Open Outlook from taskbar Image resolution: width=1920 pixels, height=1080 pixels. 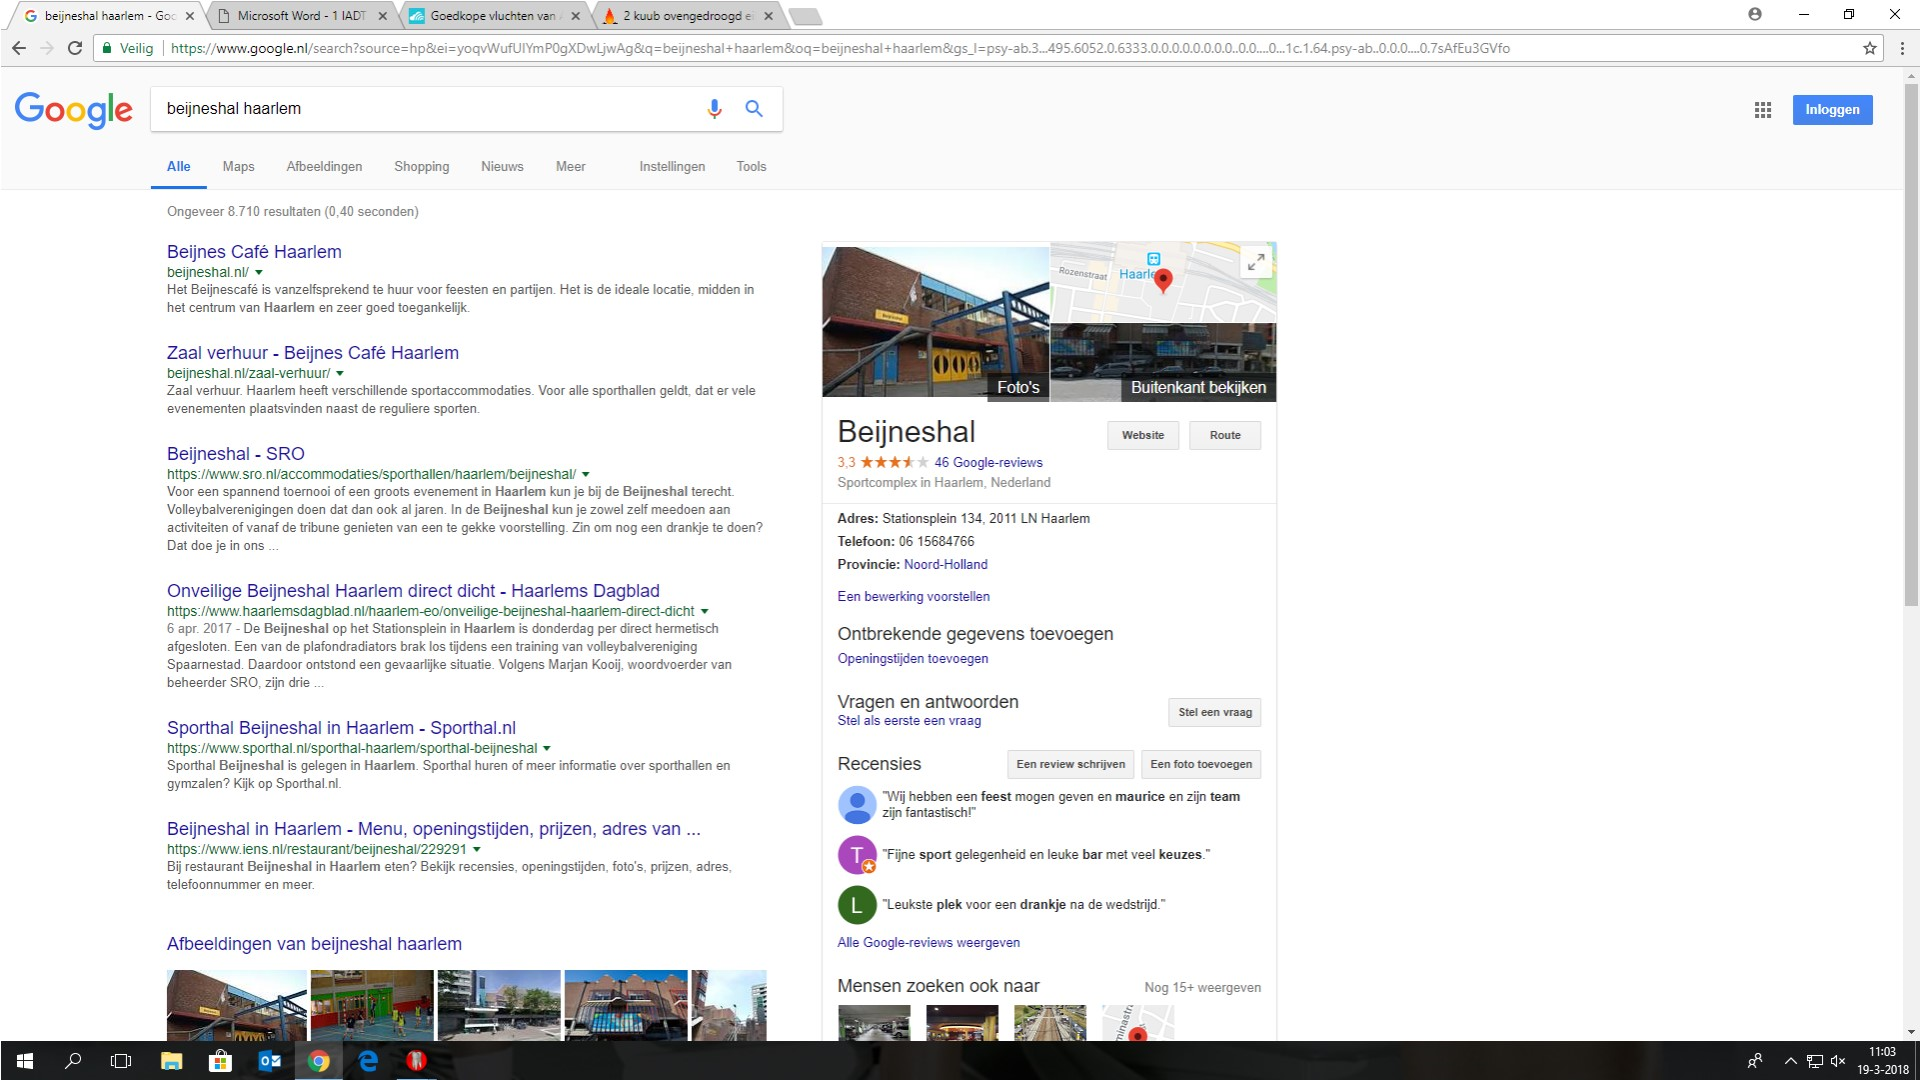[269, 1061]
